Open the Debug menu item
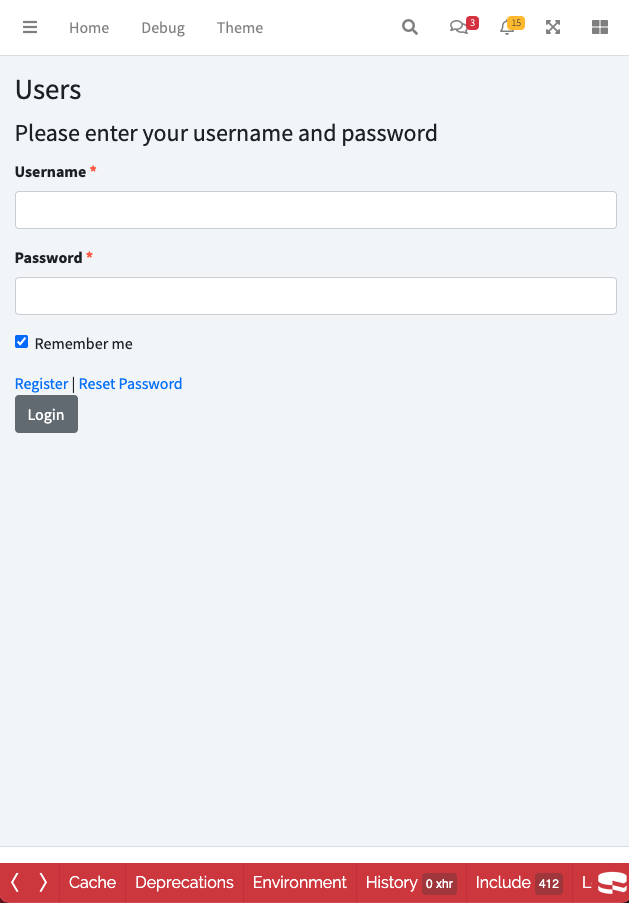This screenshot has height=903, width=629. click(x=163, y=28)
